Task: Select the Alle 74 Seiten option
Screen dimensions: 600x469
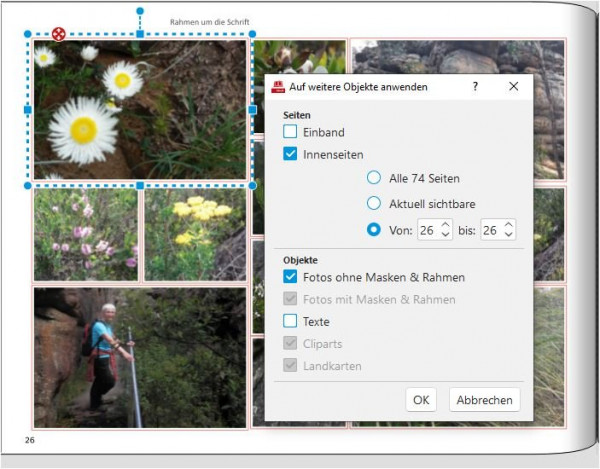Action: coord(374,178)
